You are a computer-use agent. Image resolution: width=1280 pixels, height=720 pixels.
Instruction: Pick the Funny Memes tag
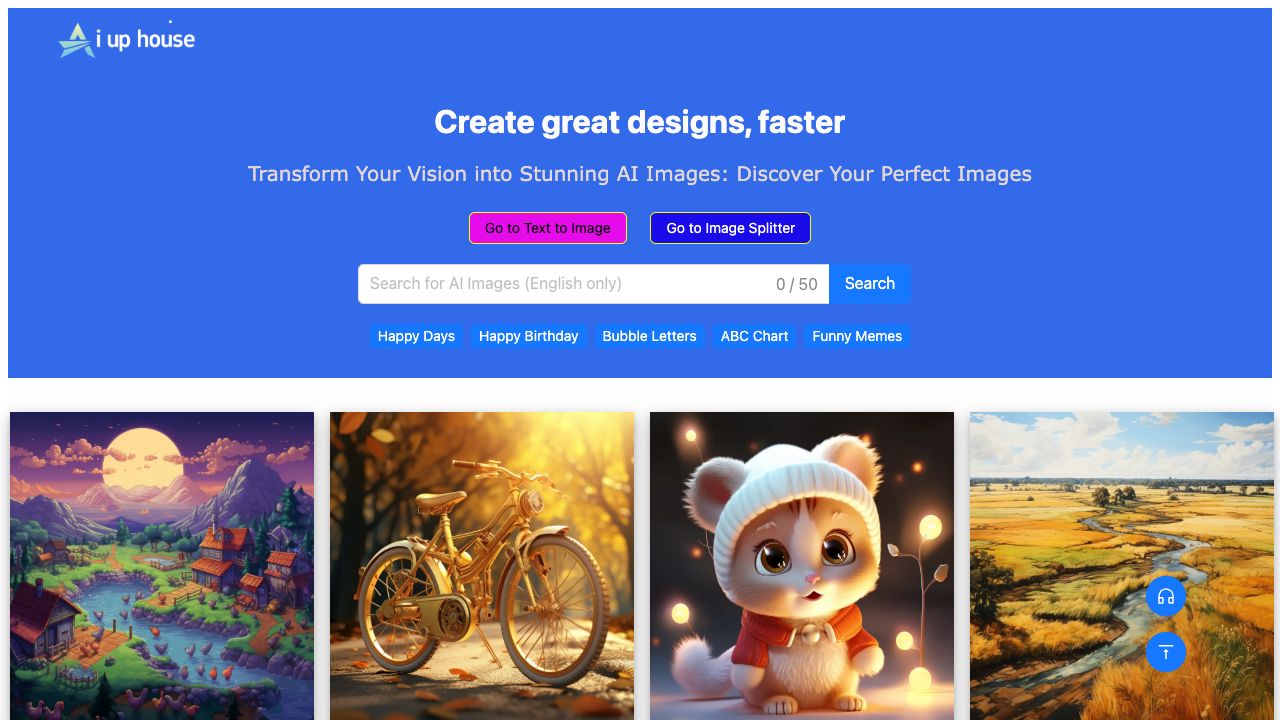click(x=857, y=336)
